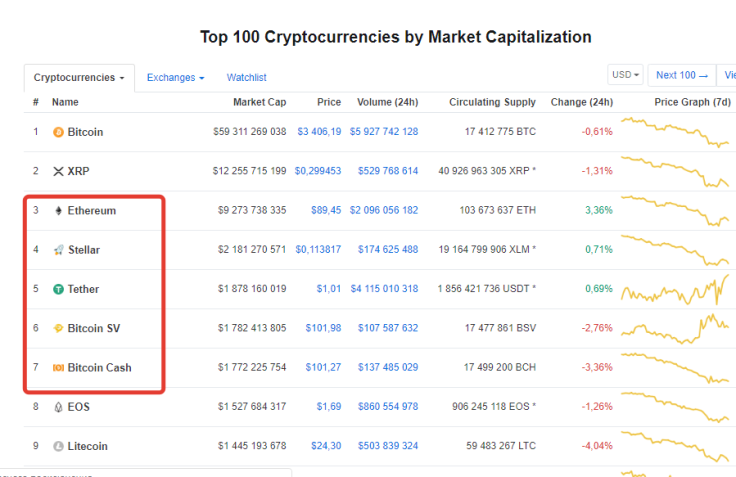The image size is (736, 477).
Task: Select XRP supply 40 926 963 305 XRP
Action: [x=487, y=171]
